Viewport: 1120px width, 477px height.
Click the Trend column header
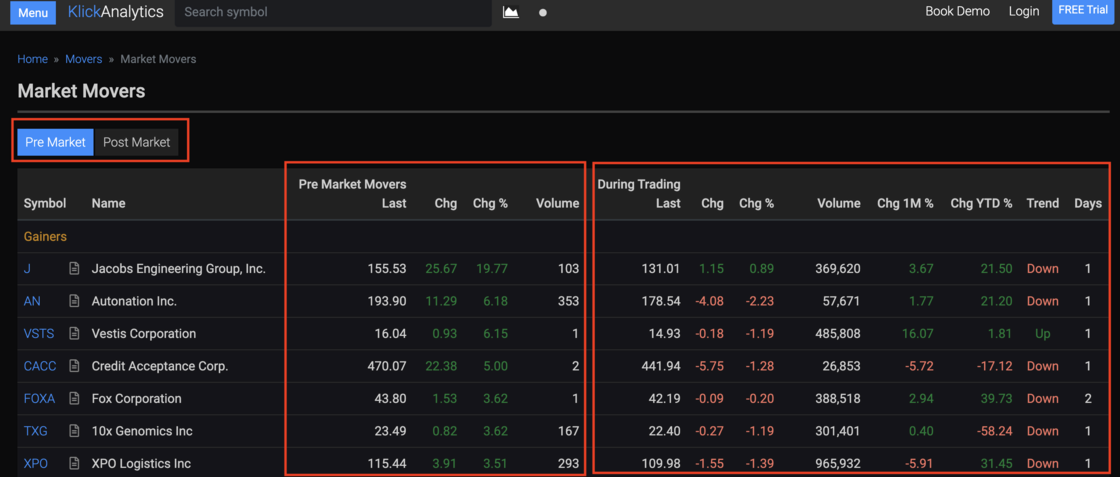tap(1043, 204)
